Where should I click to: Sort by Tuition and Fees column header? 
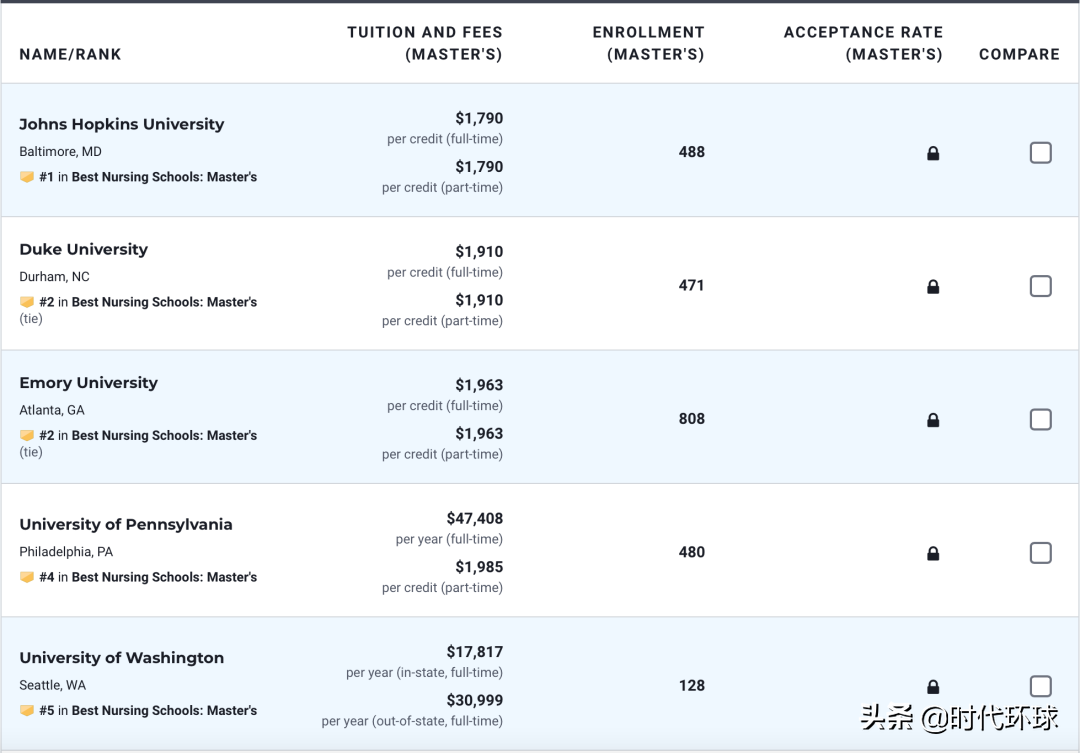point(425,43)
